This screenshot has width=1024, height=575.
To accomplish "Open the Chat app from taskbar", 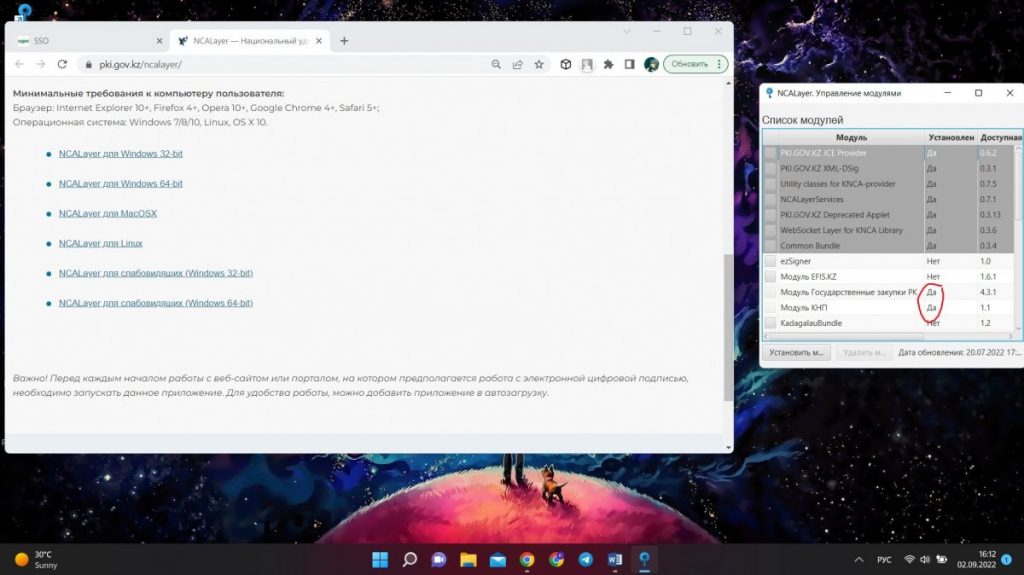I will pyautogui.click(x=438, y=559).
